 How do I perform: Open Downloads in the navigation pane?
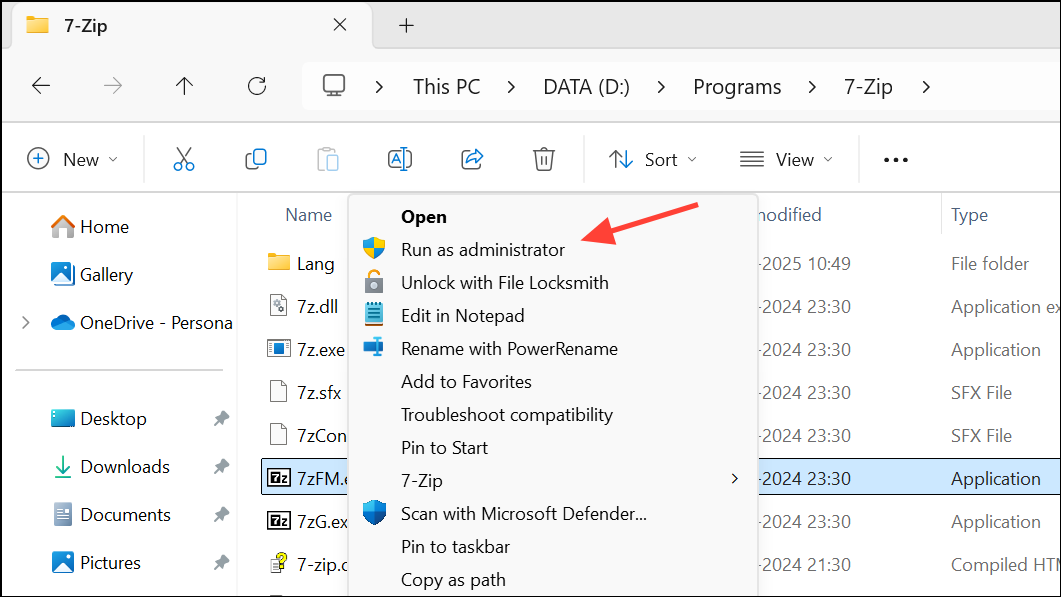coord(110,467)
